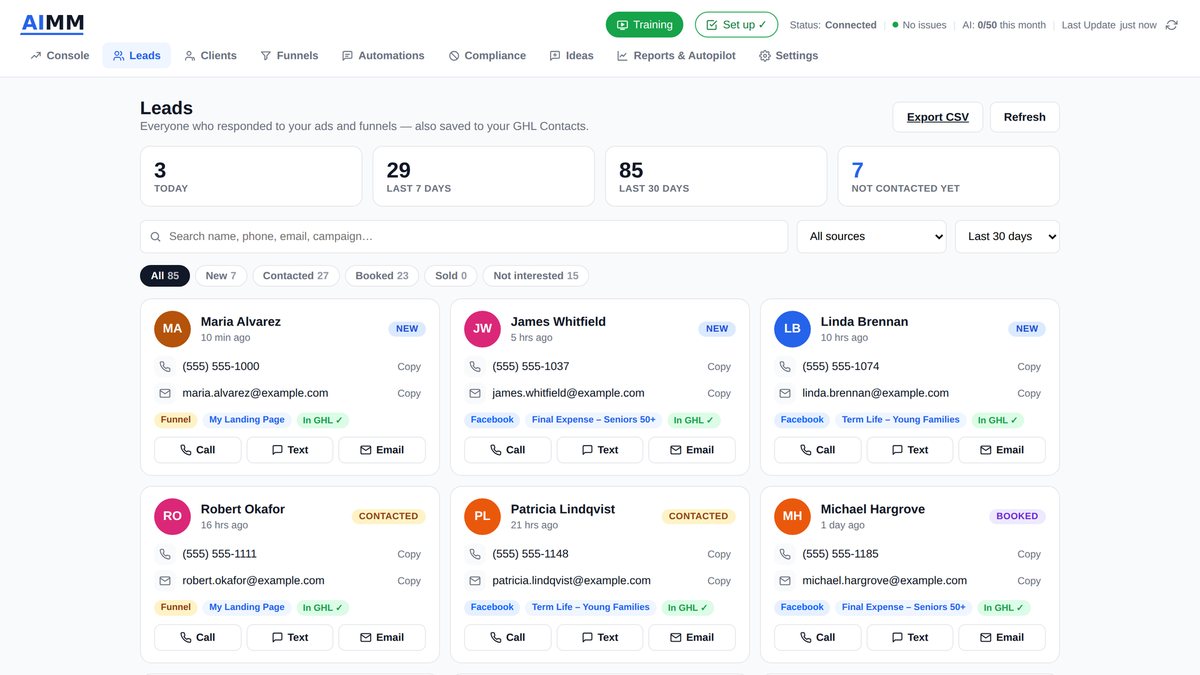Click the phone icon beside (555) 555-1185
This screenshot has height=675, width=1200.
pyautogui.click(x=785, y=554)
